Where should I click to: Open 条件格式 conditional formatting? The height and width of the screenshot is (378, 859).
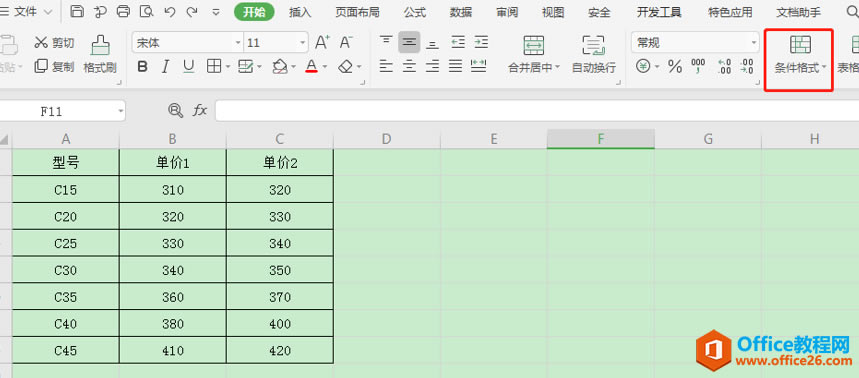point(799,55)
